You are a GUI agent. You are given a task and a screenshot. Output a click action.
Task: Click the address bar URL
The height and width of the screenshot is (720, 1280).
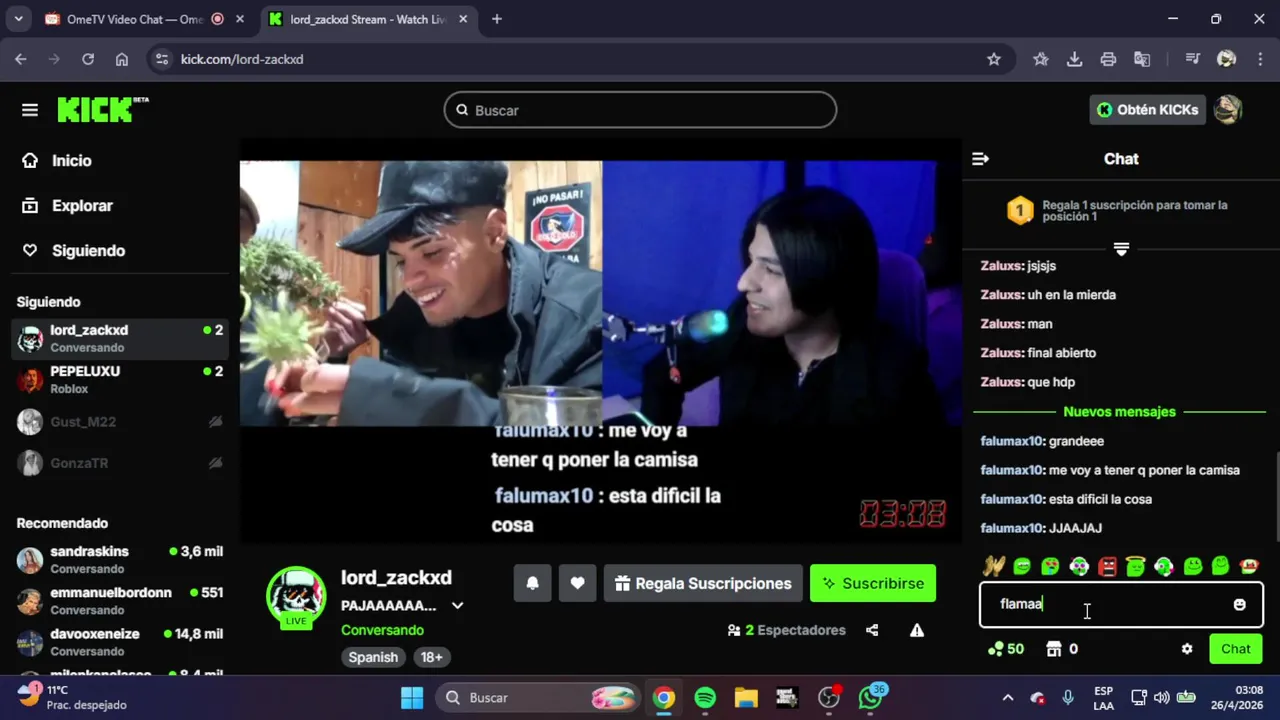[x=242, y=59]
